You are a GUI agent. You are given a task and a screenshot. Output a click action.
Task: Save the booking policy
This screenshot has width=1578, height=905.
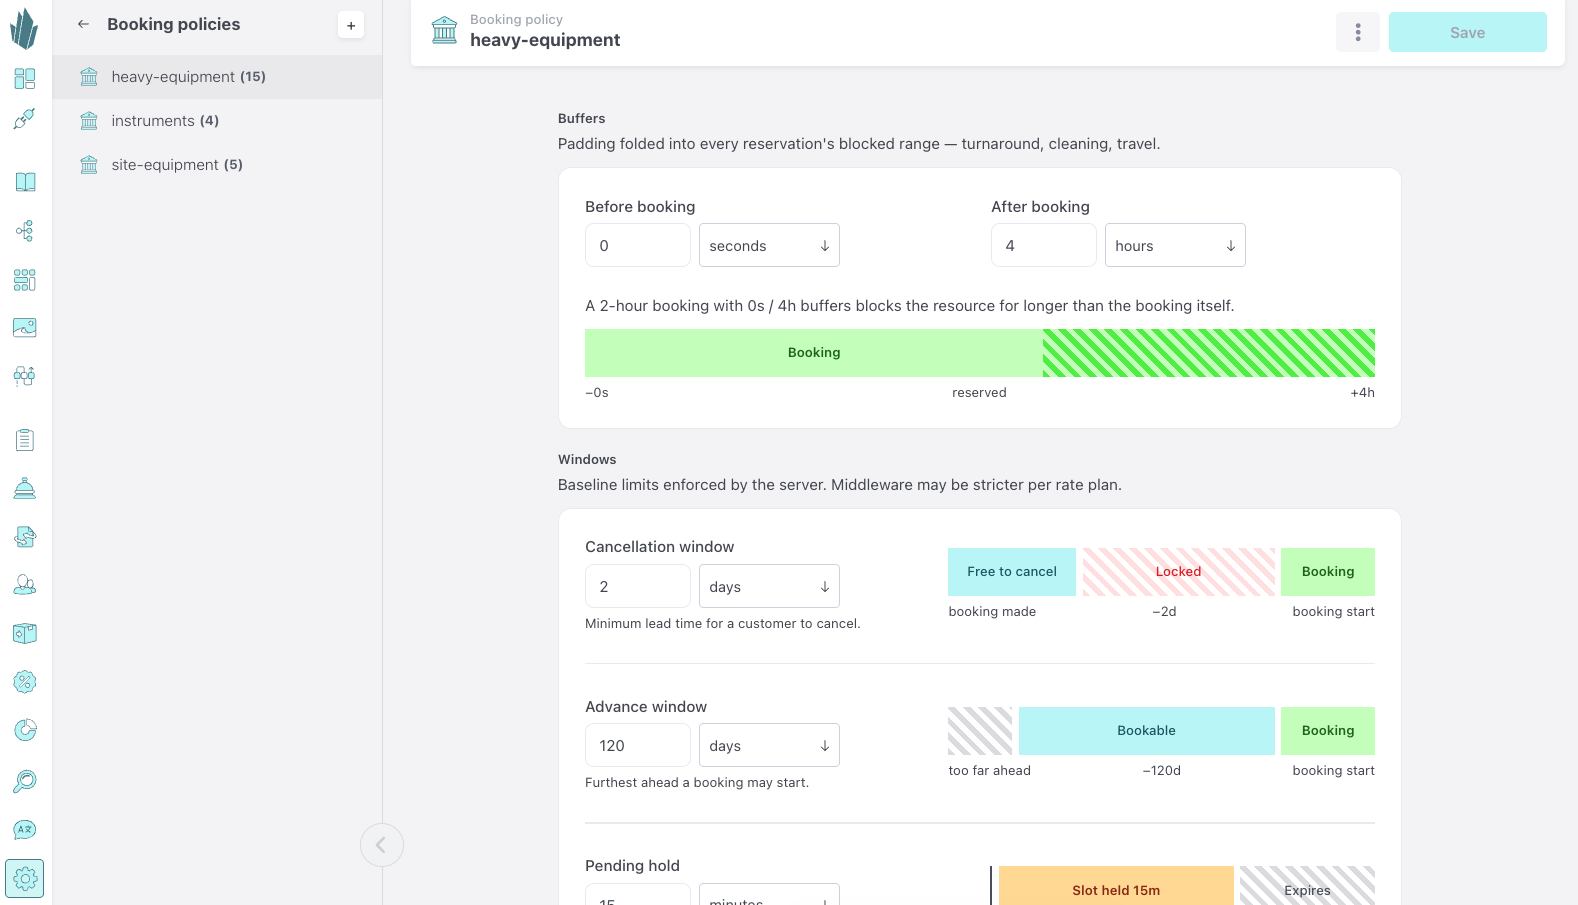(1468, 32)
